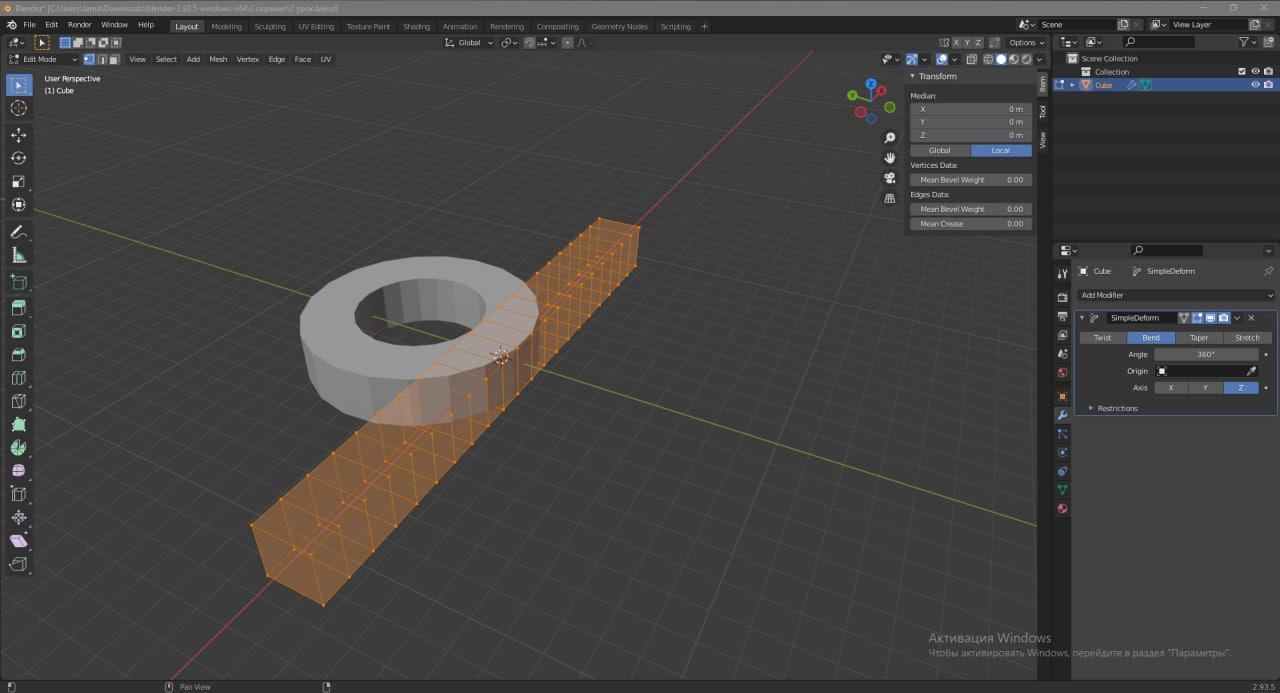1280x693 pixels.
Task: Expand the Cube item in outliner
Action: 1073,85
